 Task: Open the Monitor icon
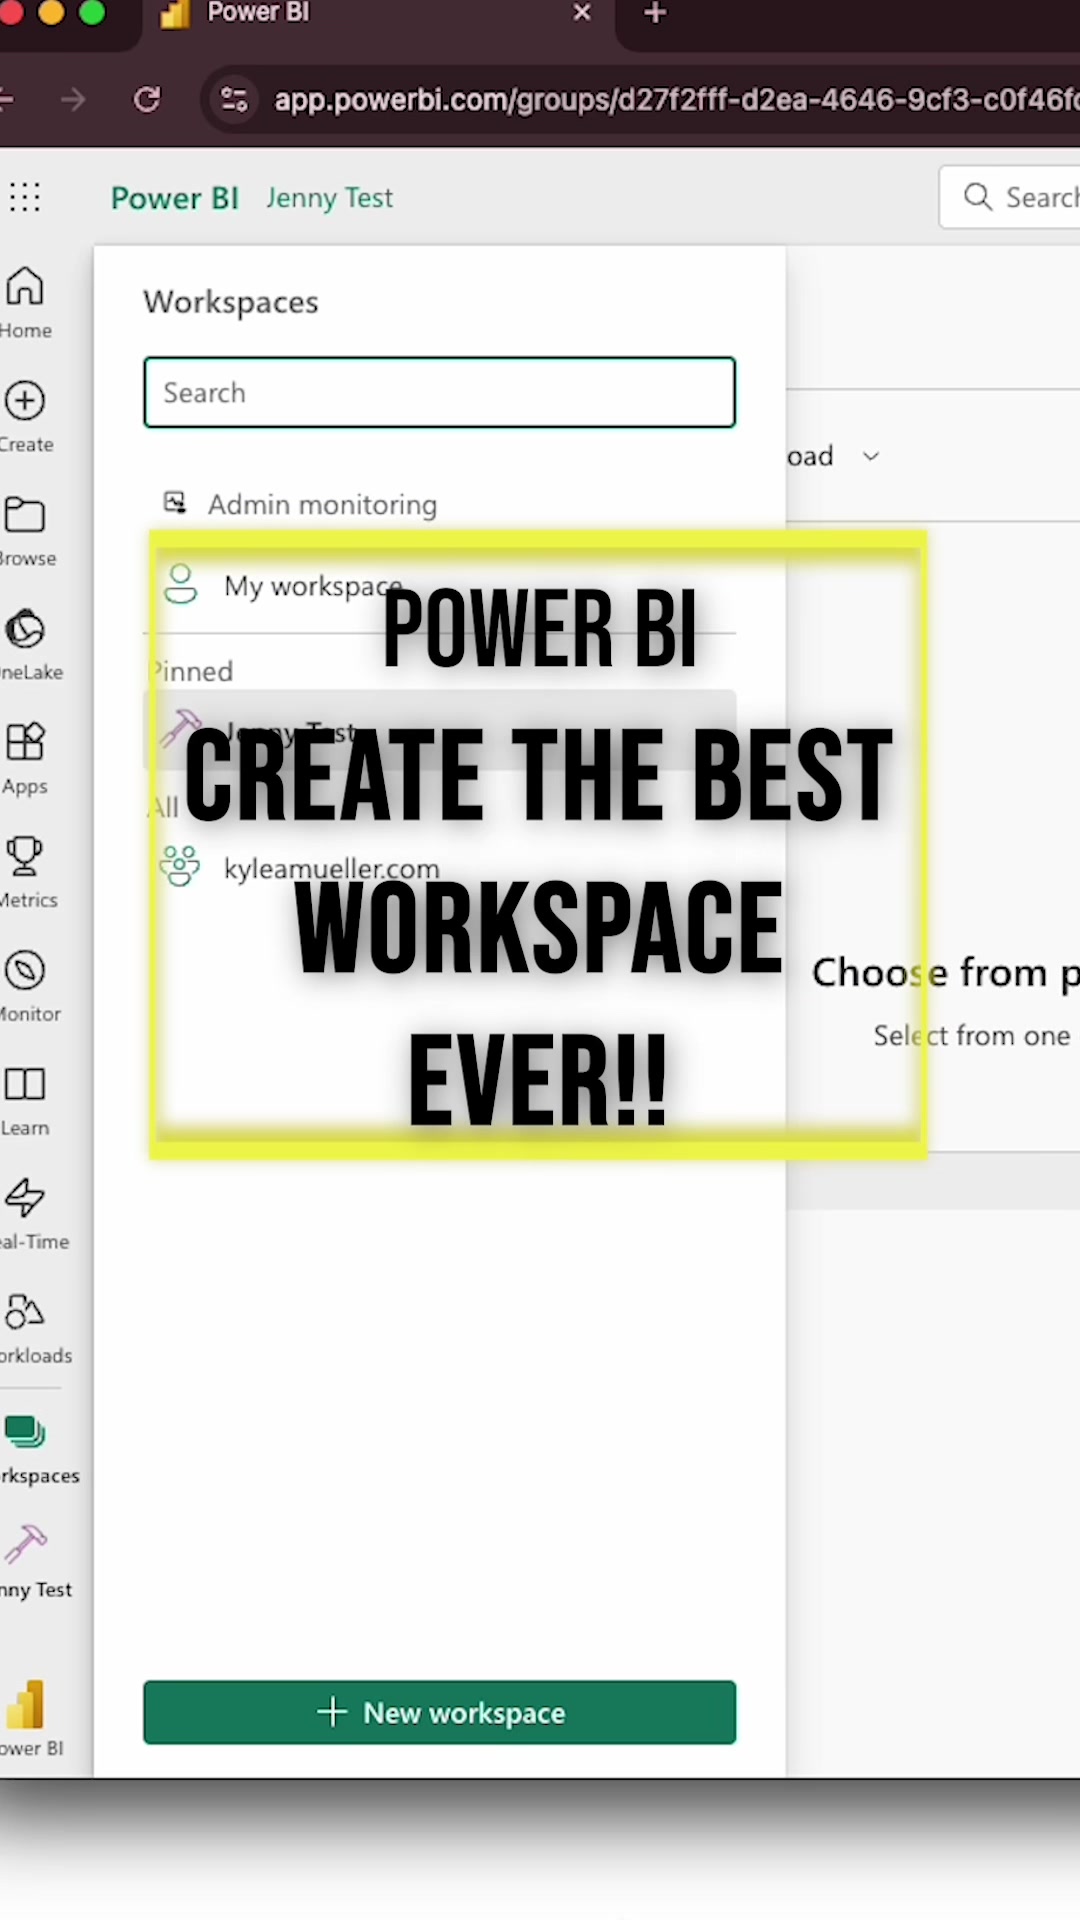click(x=25, y=971)
